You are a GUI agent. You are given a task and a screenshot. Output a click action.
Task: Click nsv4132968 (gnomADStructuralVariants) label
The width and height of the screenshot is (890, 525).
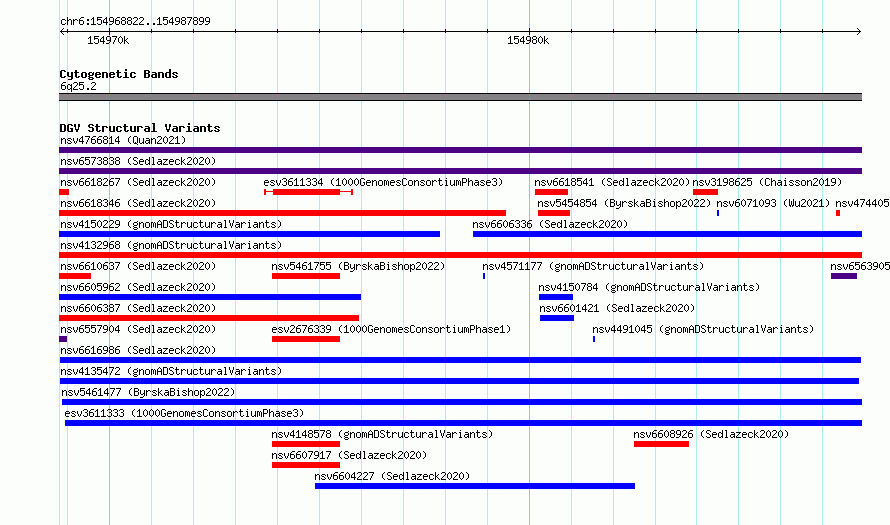(171, 245)
